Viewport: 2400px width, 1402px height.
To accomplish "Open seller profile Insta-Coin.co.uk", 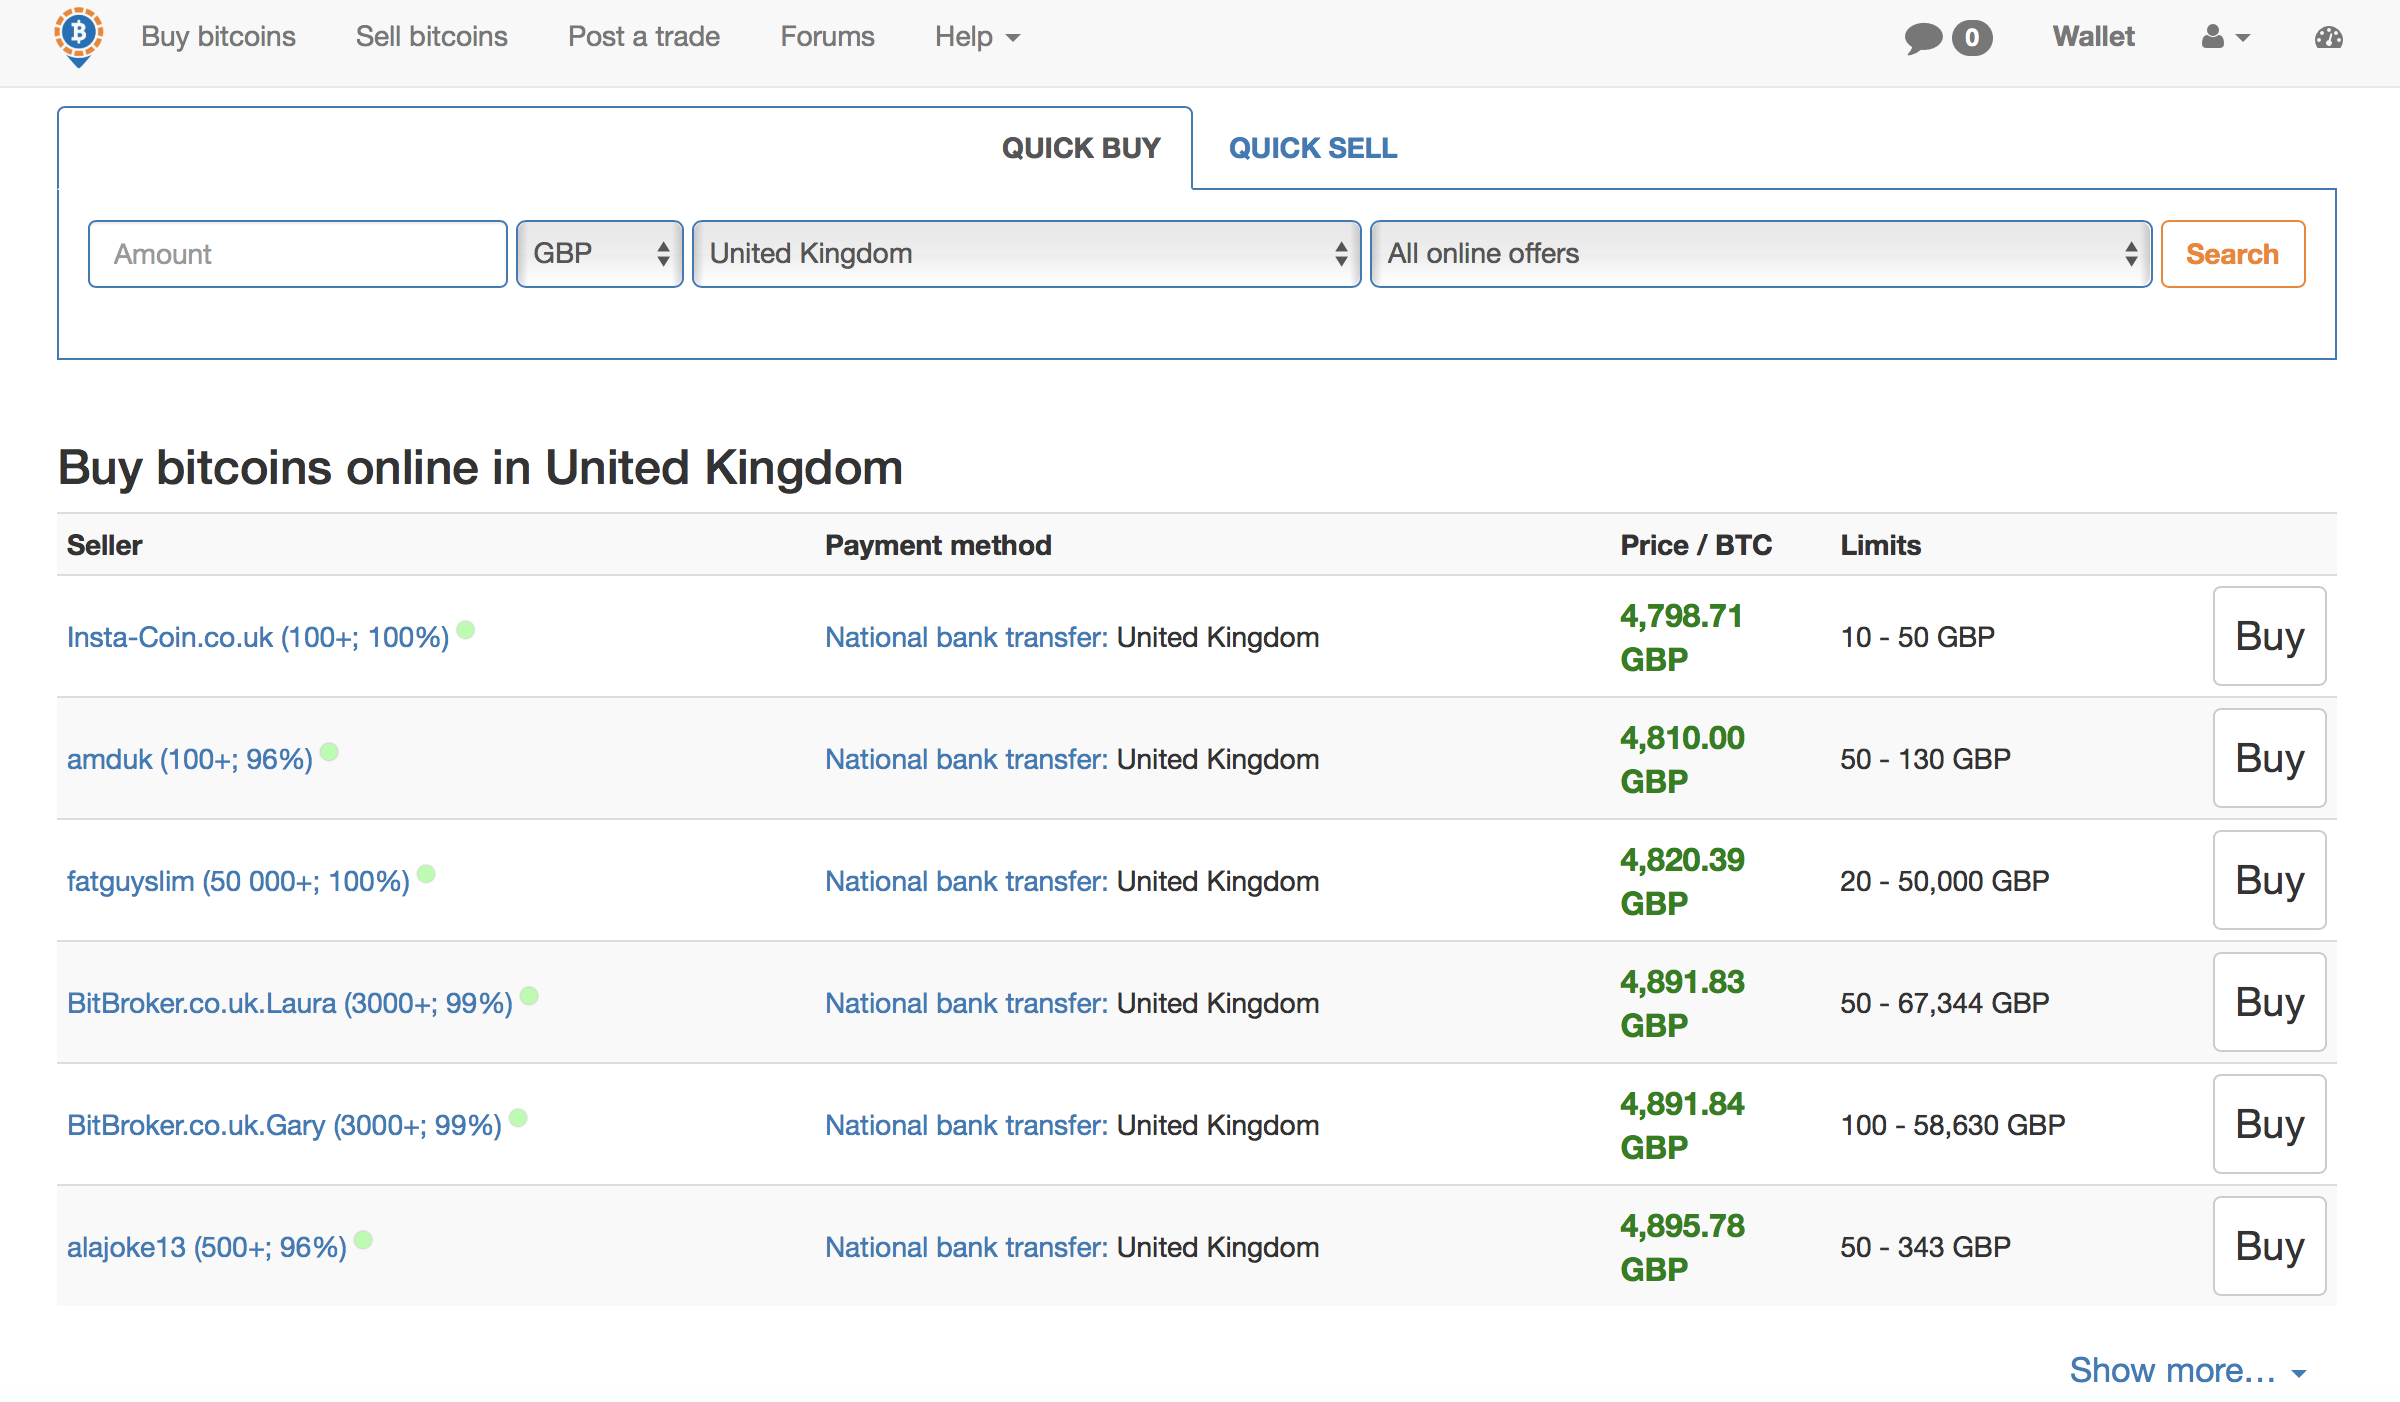I will pyautogui.click(x=258, y=637).
